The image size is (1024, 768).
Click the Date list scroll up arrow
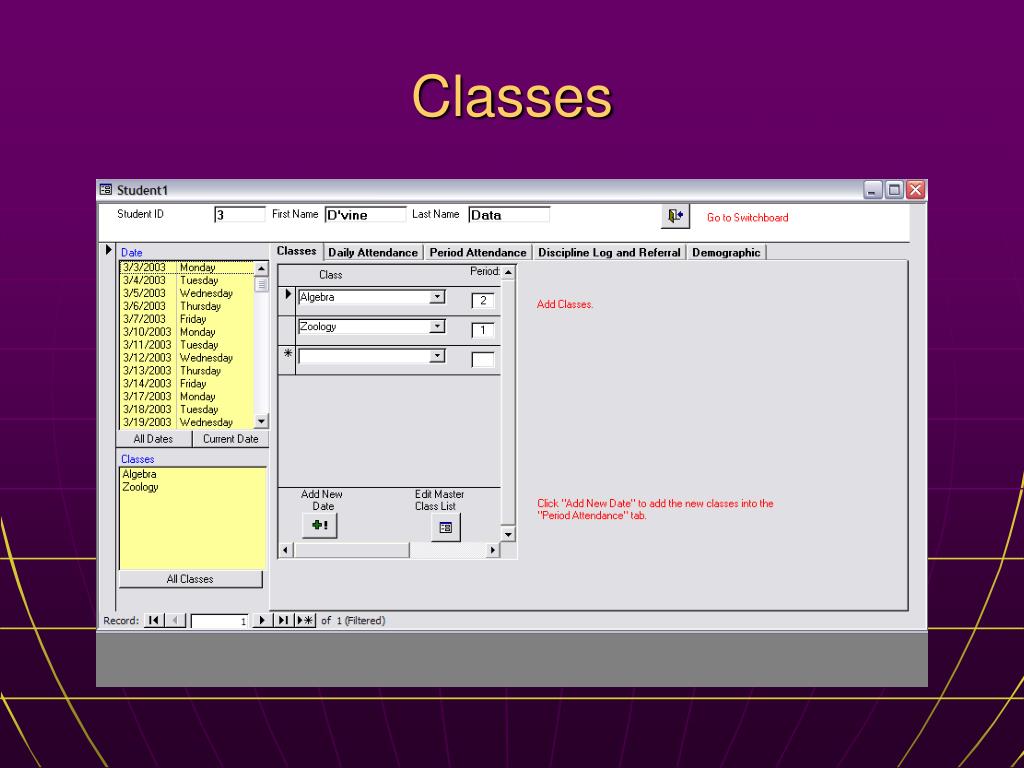[261, 268]
